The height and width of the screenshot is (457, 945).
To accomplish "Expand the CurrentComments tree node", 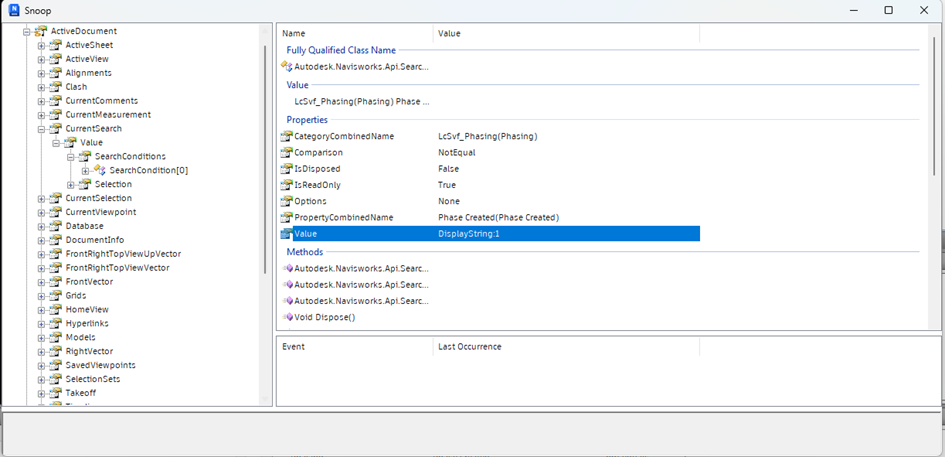I will click(41, 101).
